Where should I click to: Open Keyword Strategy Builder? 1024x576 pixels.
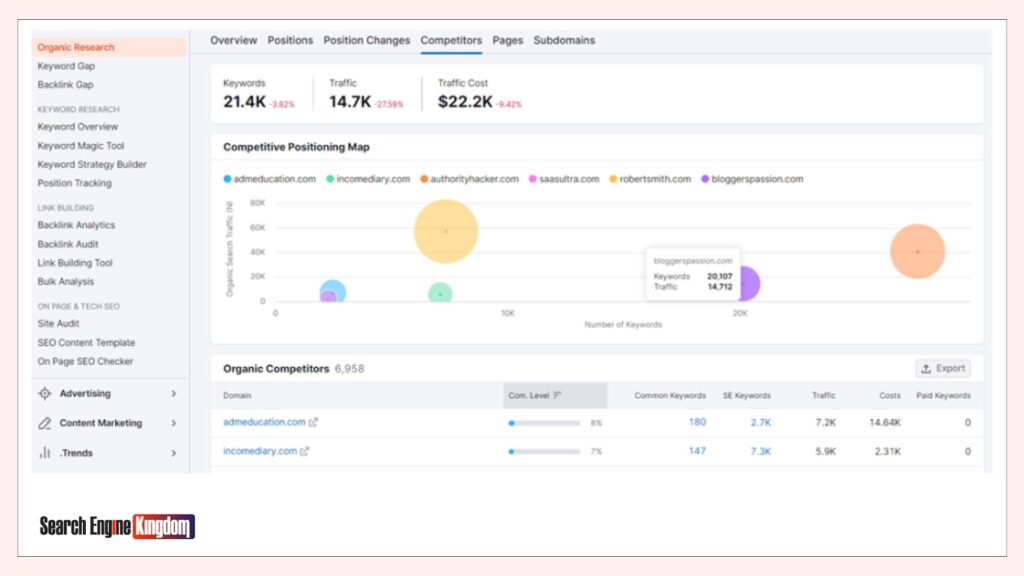[91, 165]
